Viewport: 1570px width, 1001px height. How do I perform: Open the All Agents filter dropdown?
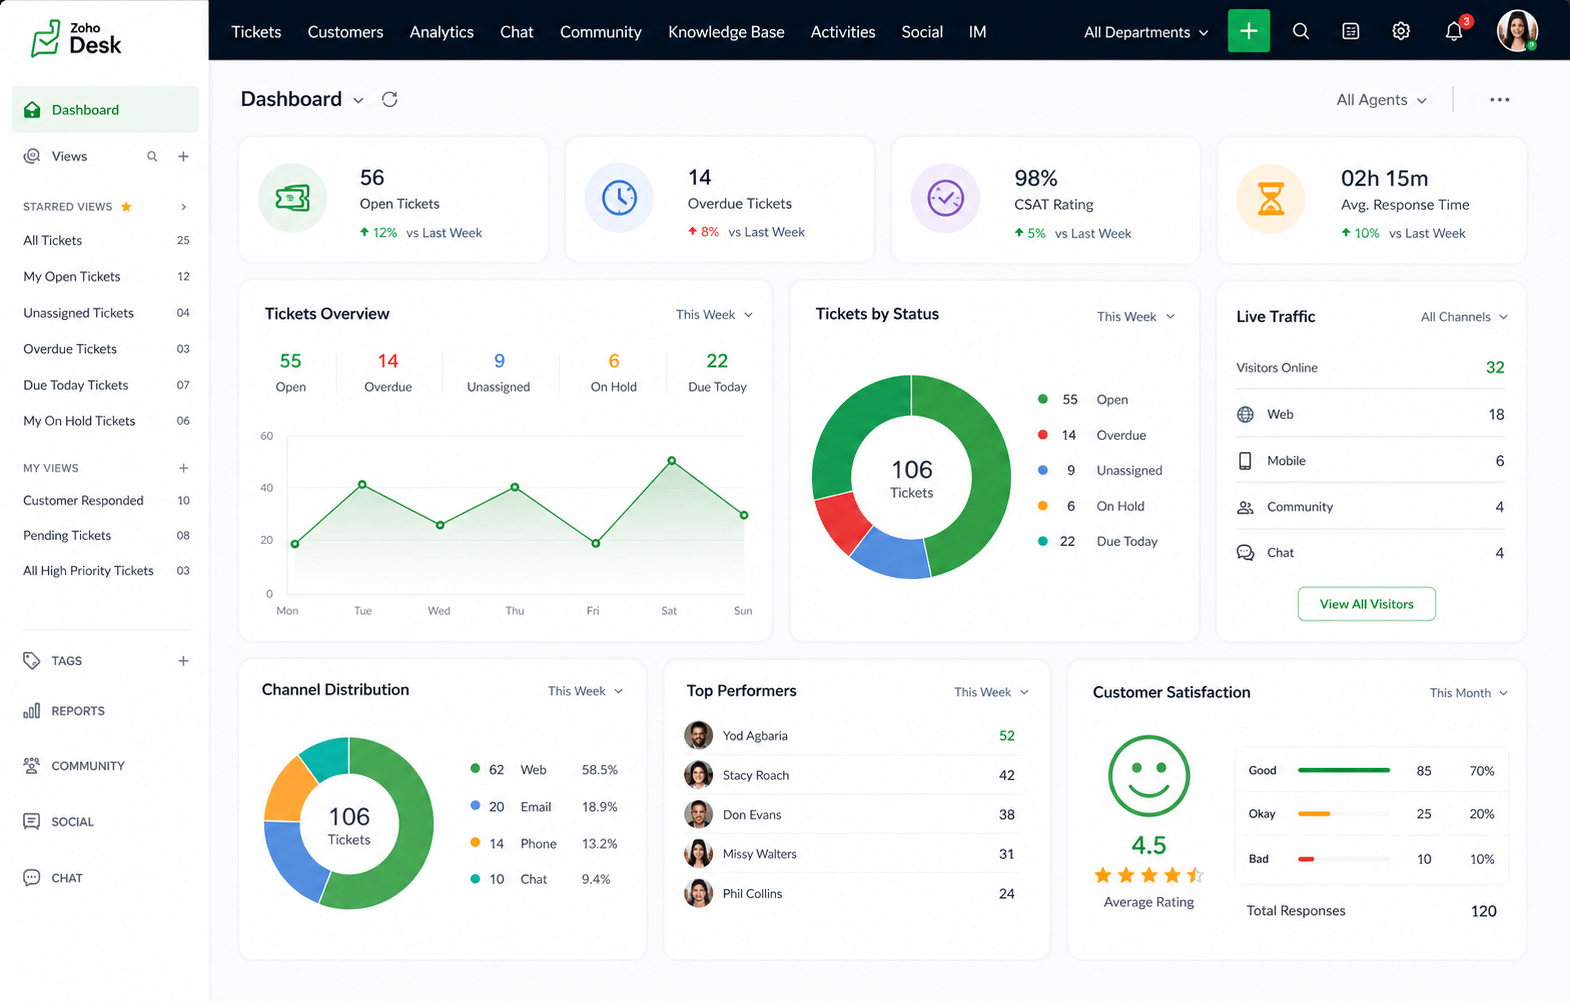1381,100
